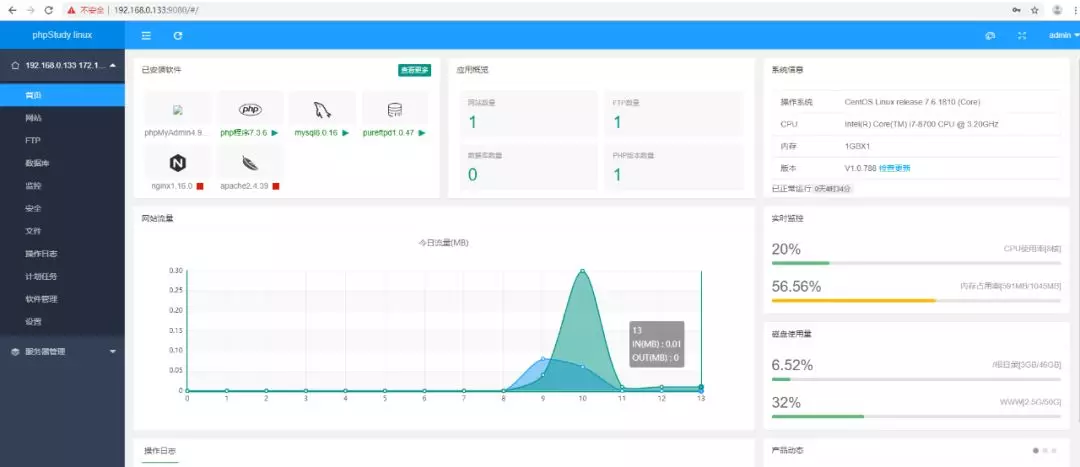Open the admin user dropdown
Image resolution: width=1080 pixels, height=467 pixels.
pyautogui.click(x=1063, y=35)
